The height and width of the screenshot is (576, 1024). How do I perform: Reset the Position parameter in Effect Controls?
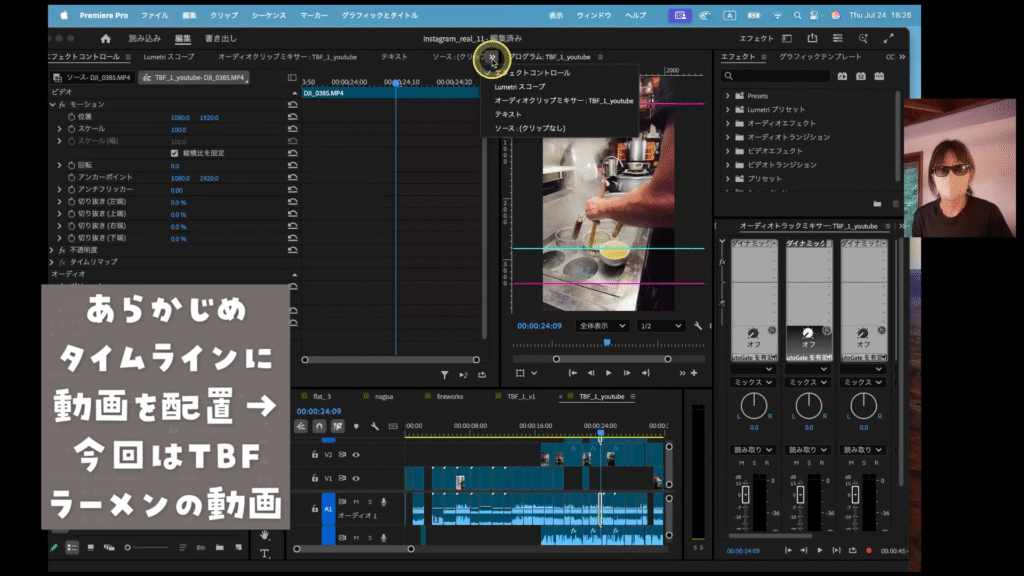click(293, 117)
